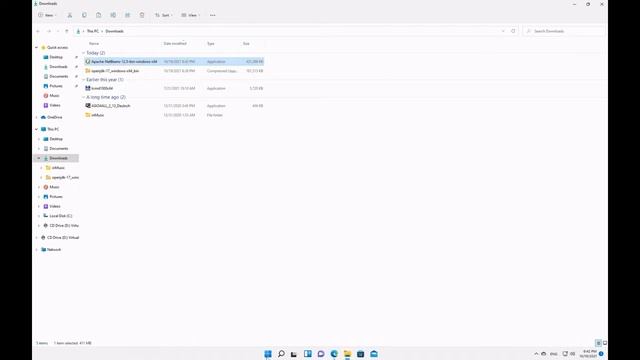640x360 pixels.
Task: Open the View dropdown
Action: pyautogui.click(x=191, y=15)
